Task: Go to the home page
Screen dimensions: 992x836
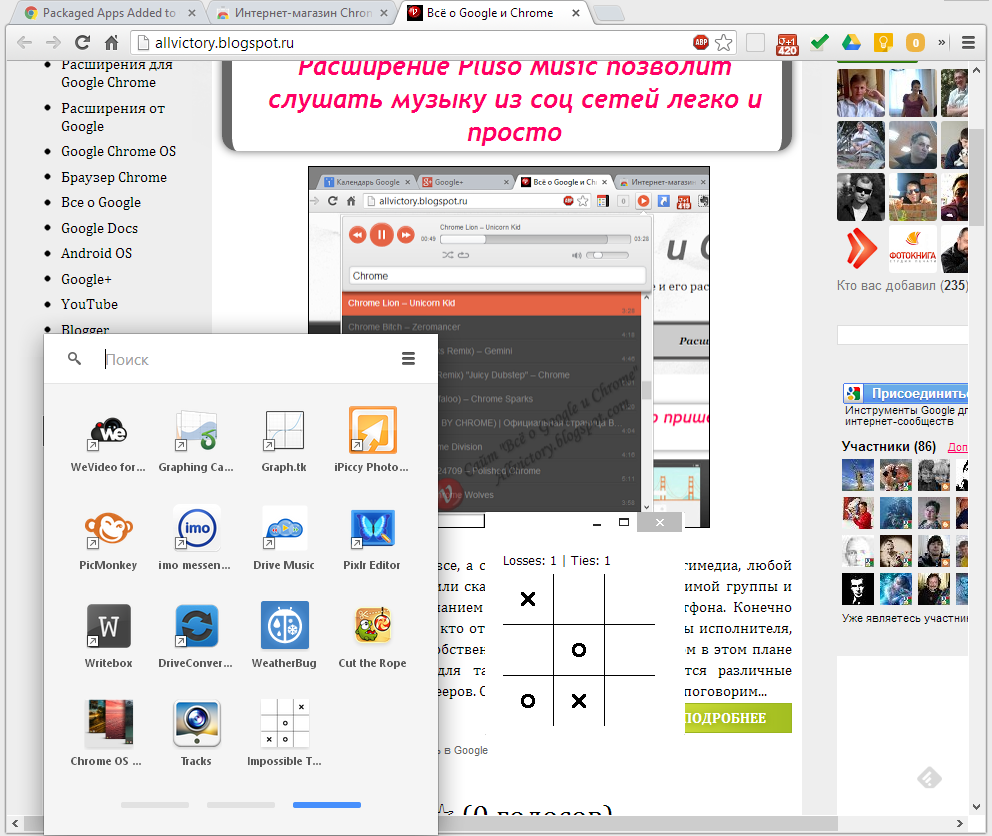Action: point(111,42)
